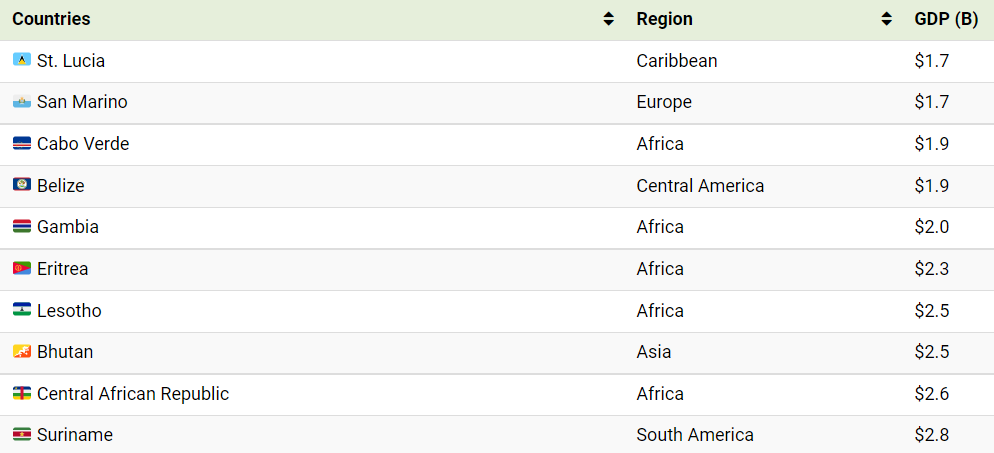The height and width of the screenshot is (453, 994).
Task: Open the San Marino country name
Action: [x=82, y=102]
